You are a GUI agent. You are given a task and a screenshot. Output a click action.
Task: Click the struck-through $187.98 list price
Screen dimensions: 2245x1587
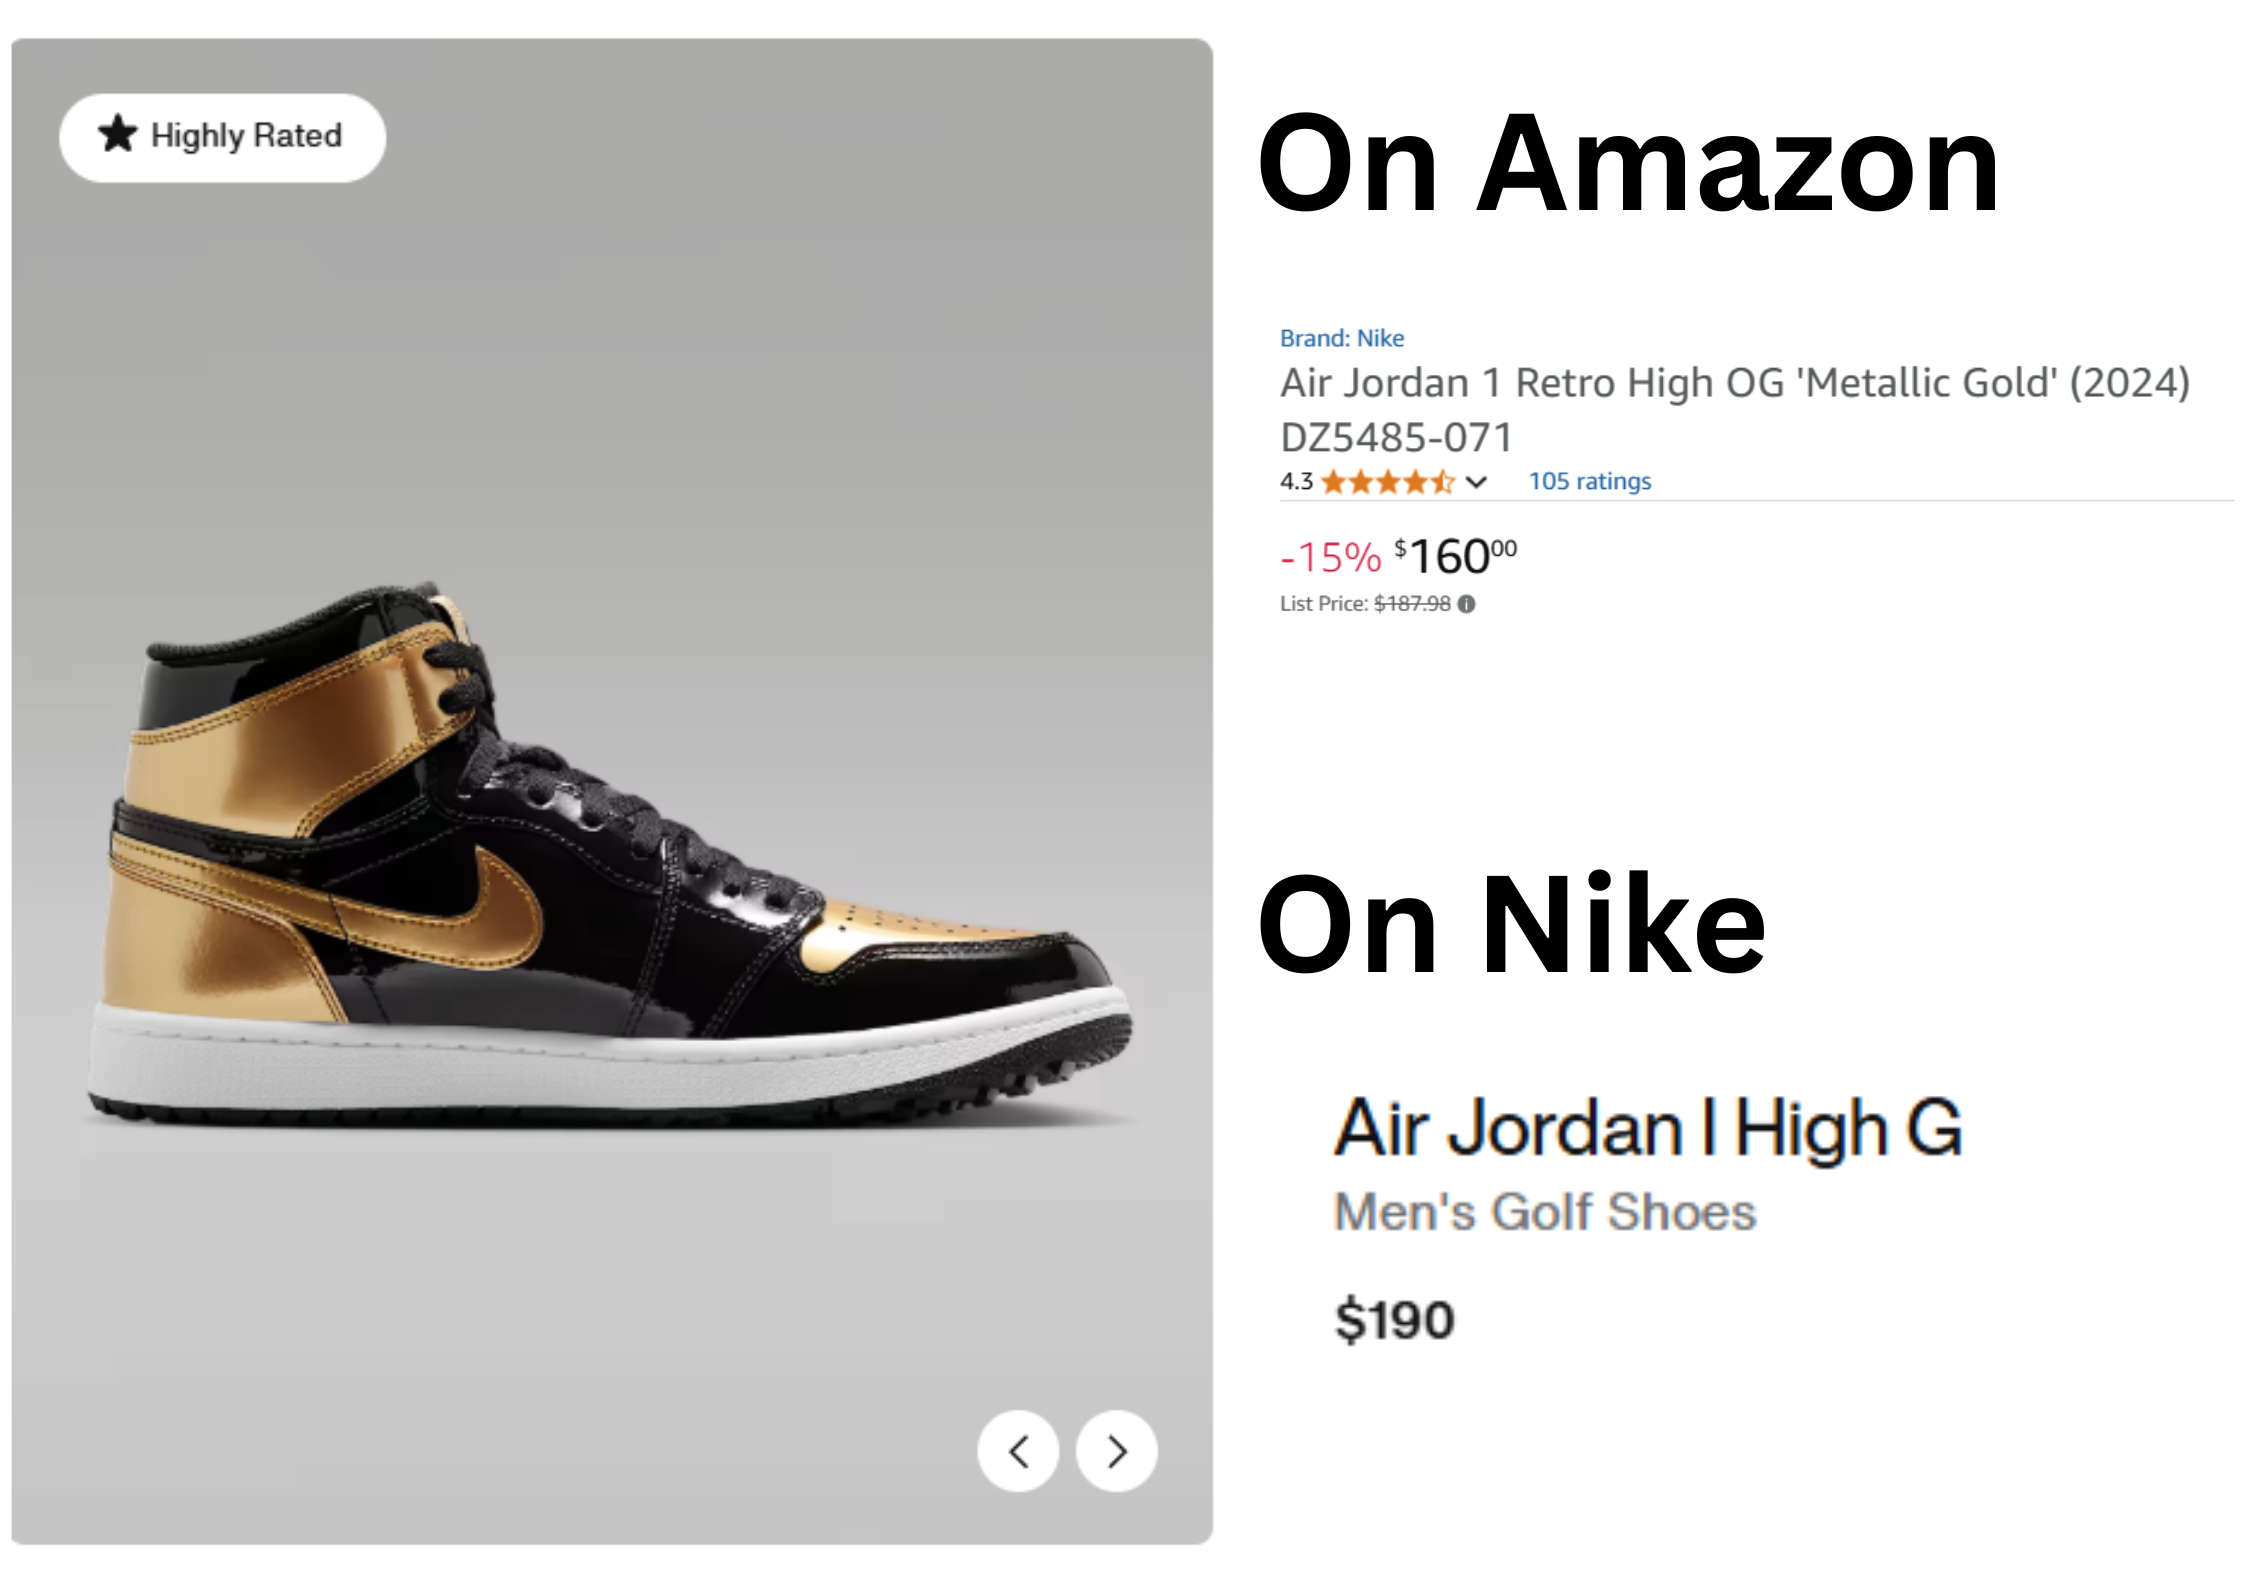tap(1411, 604)
